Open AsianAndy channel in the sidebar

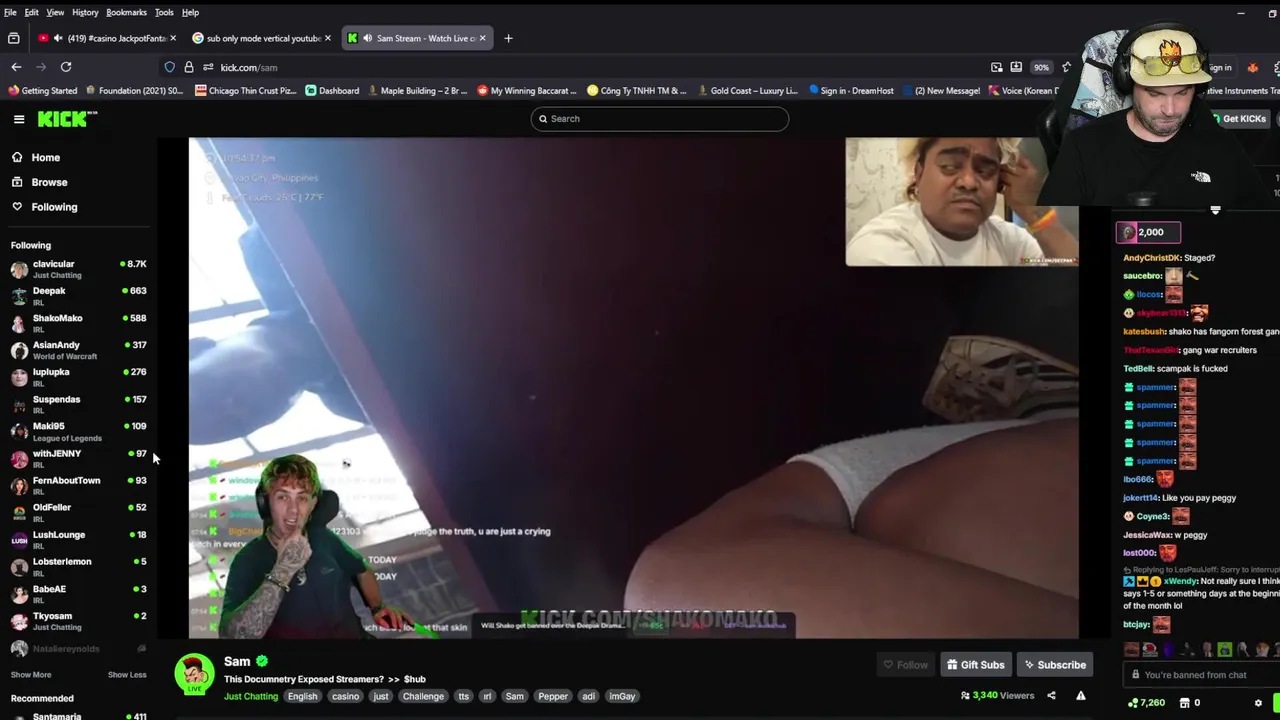78,350
